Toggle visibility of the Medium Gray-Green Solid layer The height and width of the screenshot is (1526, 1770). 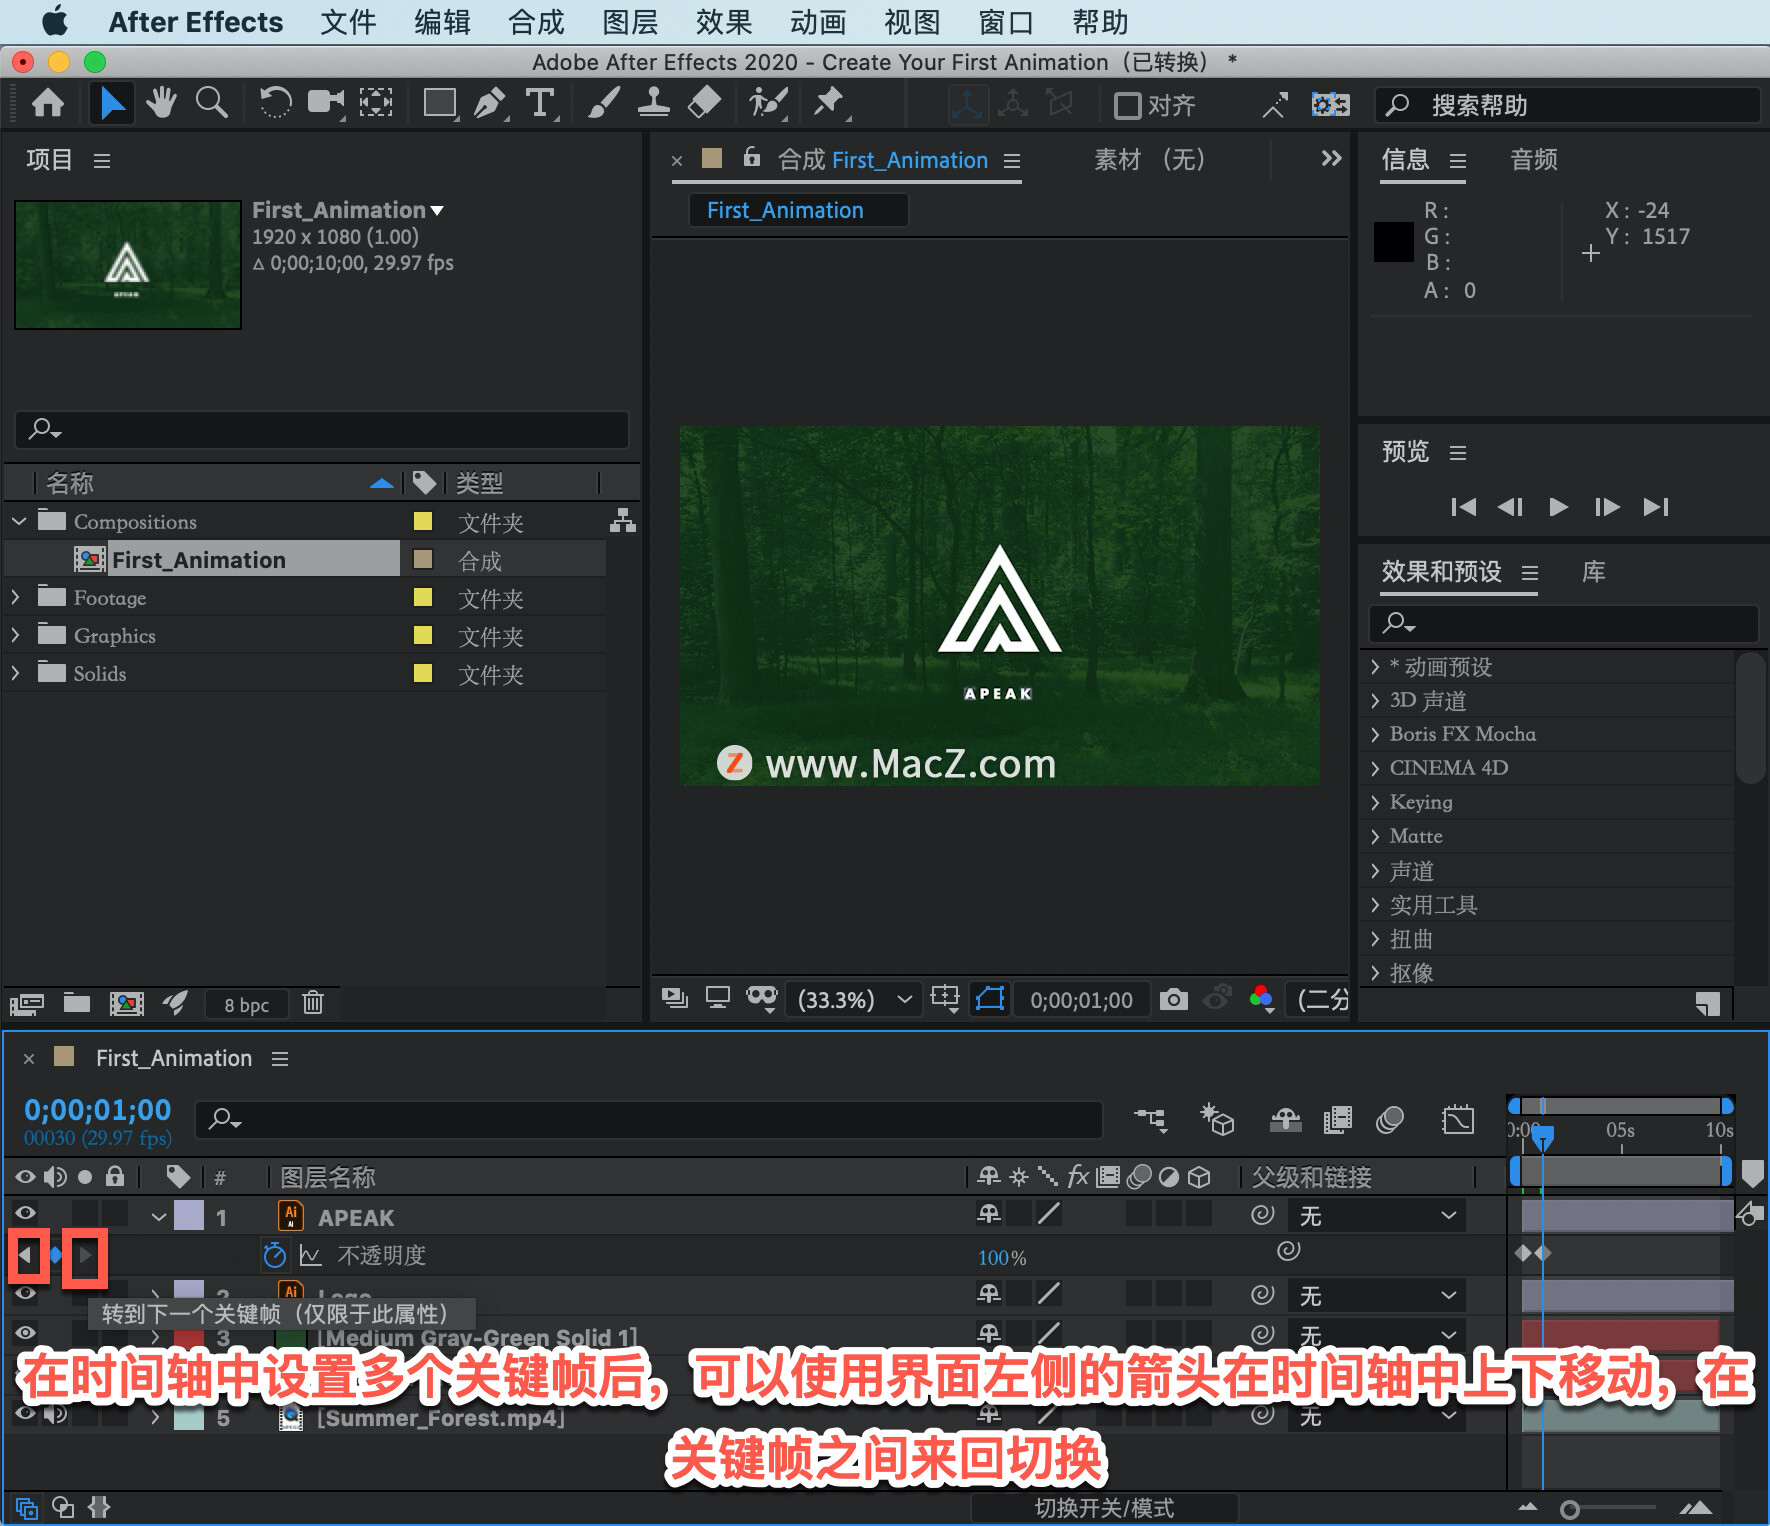[x=25, y=1332]
